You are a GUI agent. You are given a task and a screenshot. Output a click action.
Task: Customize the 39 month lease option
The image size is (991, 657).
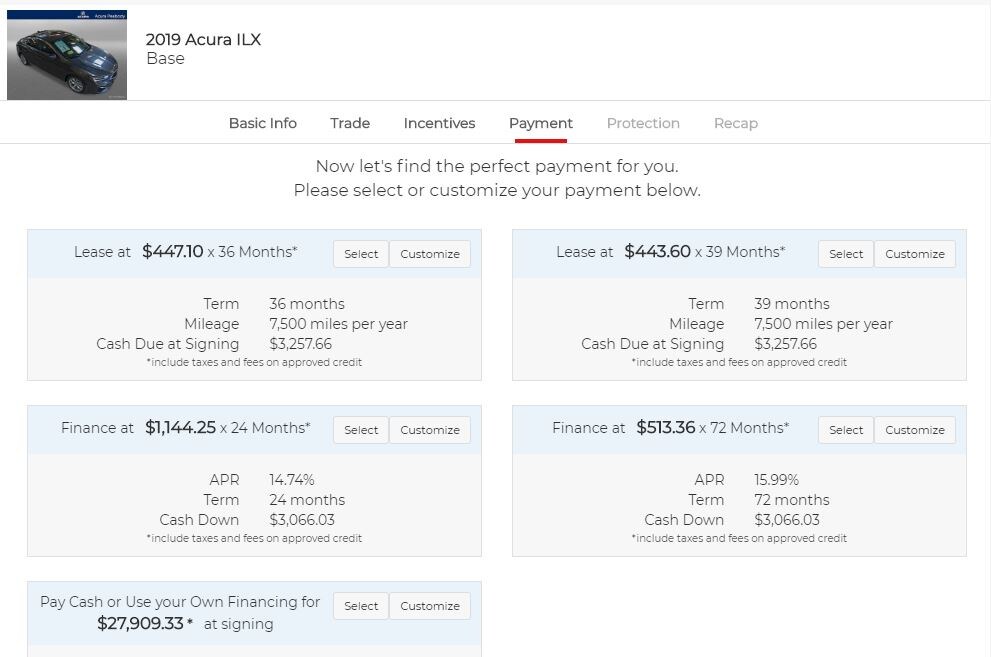915,254
